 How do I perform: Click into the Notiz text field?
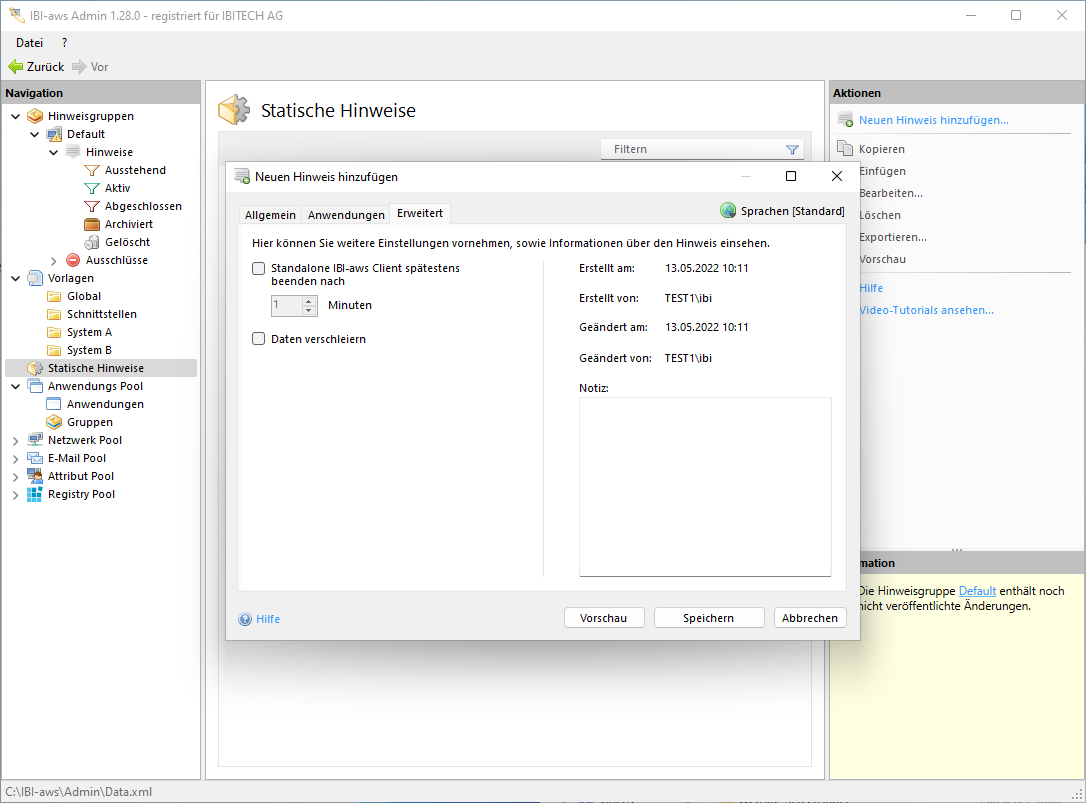(x=704, y=486)
